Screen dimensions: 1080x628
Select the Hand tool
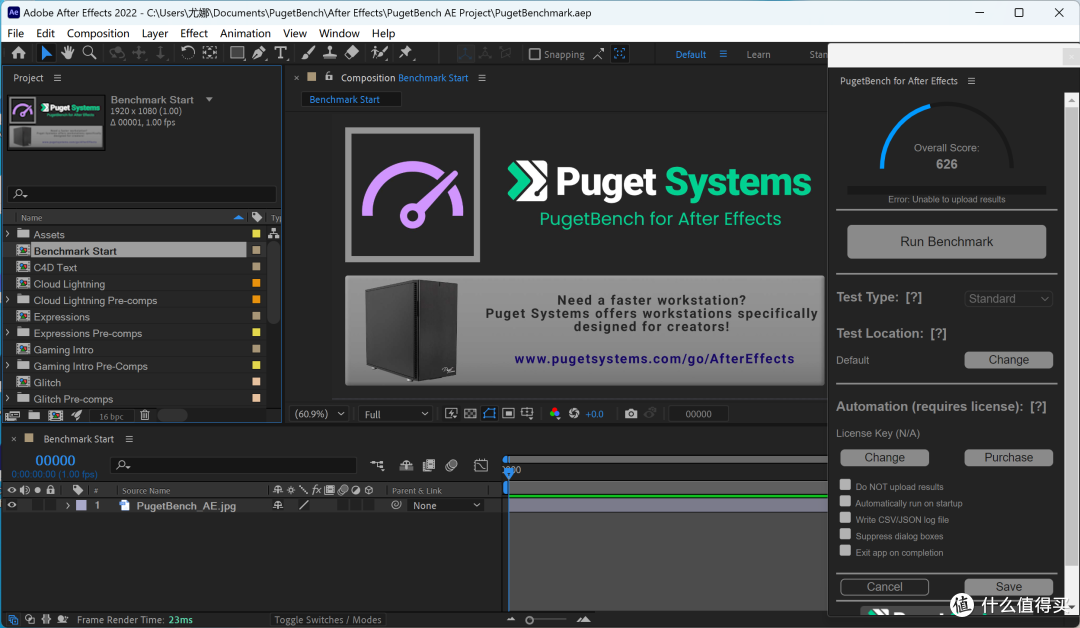click(68, 53)
